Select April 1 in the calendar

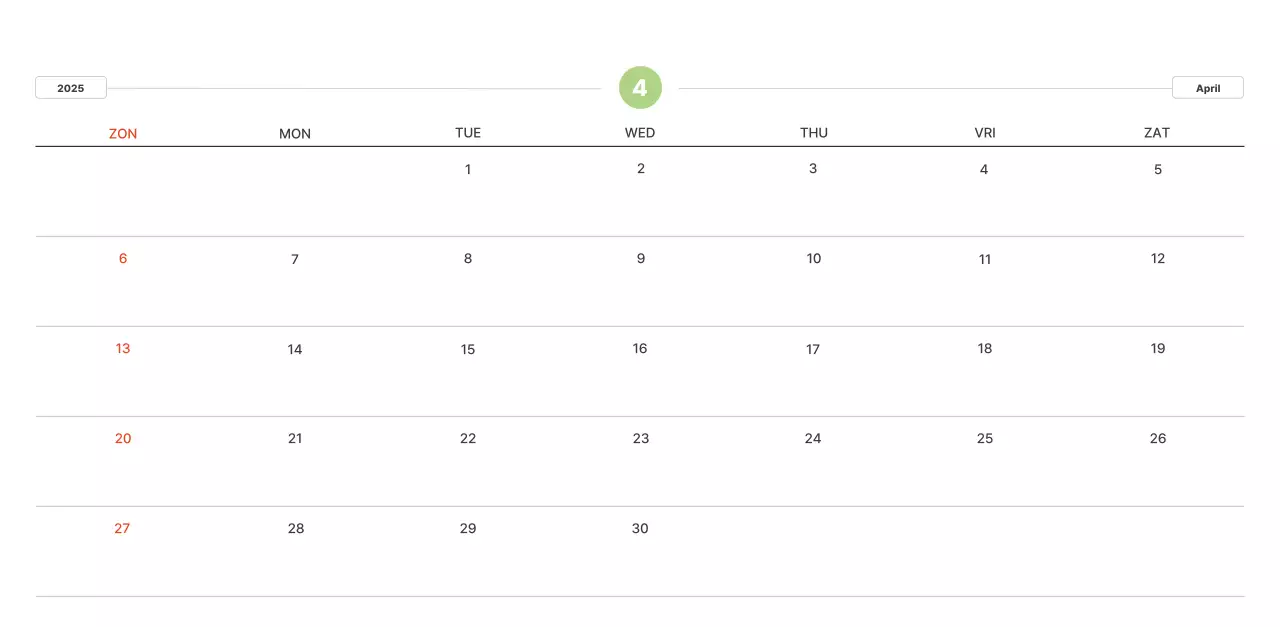(468, 169)
